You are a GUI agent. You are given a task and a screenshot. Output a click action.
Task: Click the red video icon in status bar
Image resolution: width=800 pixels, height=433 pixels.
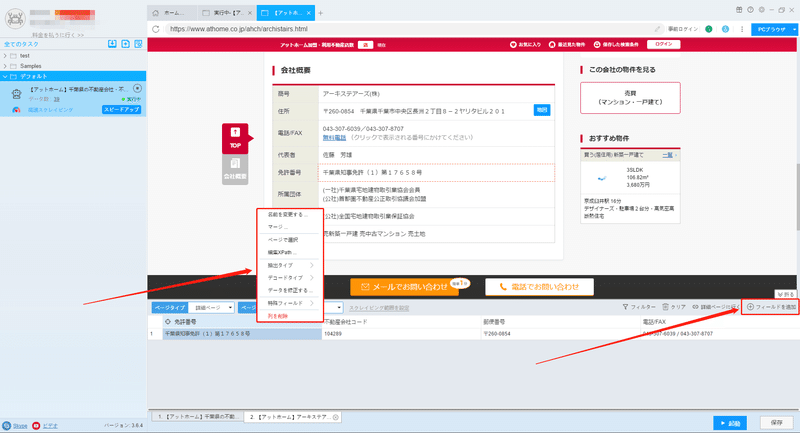click(36, 425)
